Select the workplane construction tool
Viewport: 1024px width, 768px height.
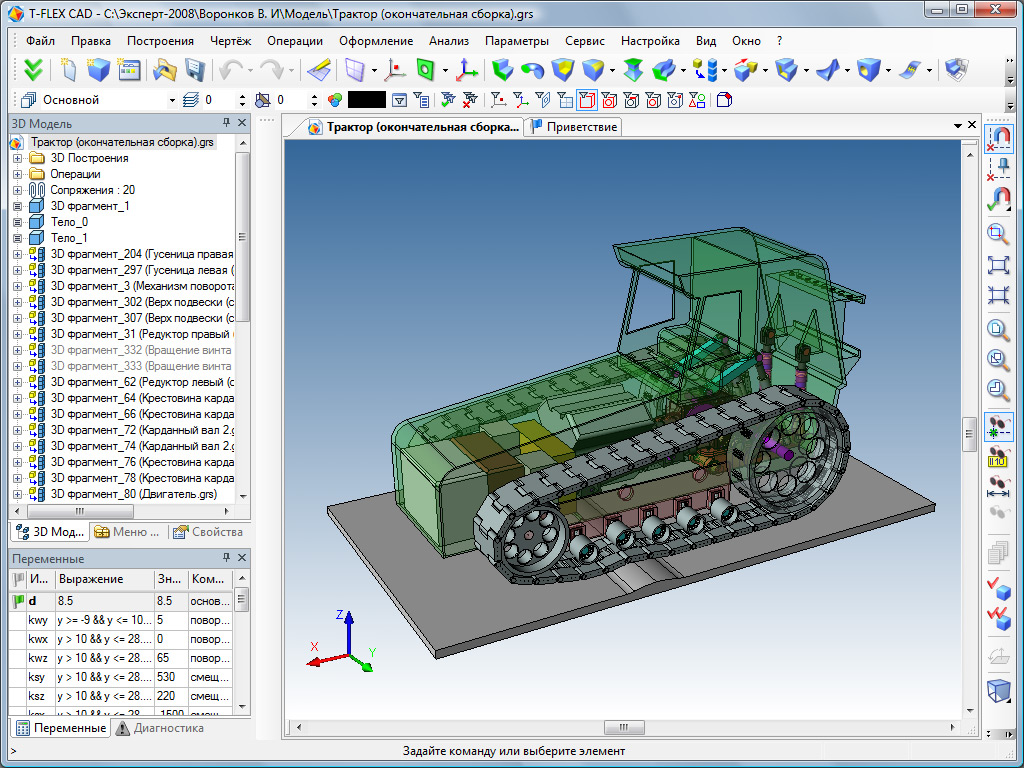pos(355,69)
